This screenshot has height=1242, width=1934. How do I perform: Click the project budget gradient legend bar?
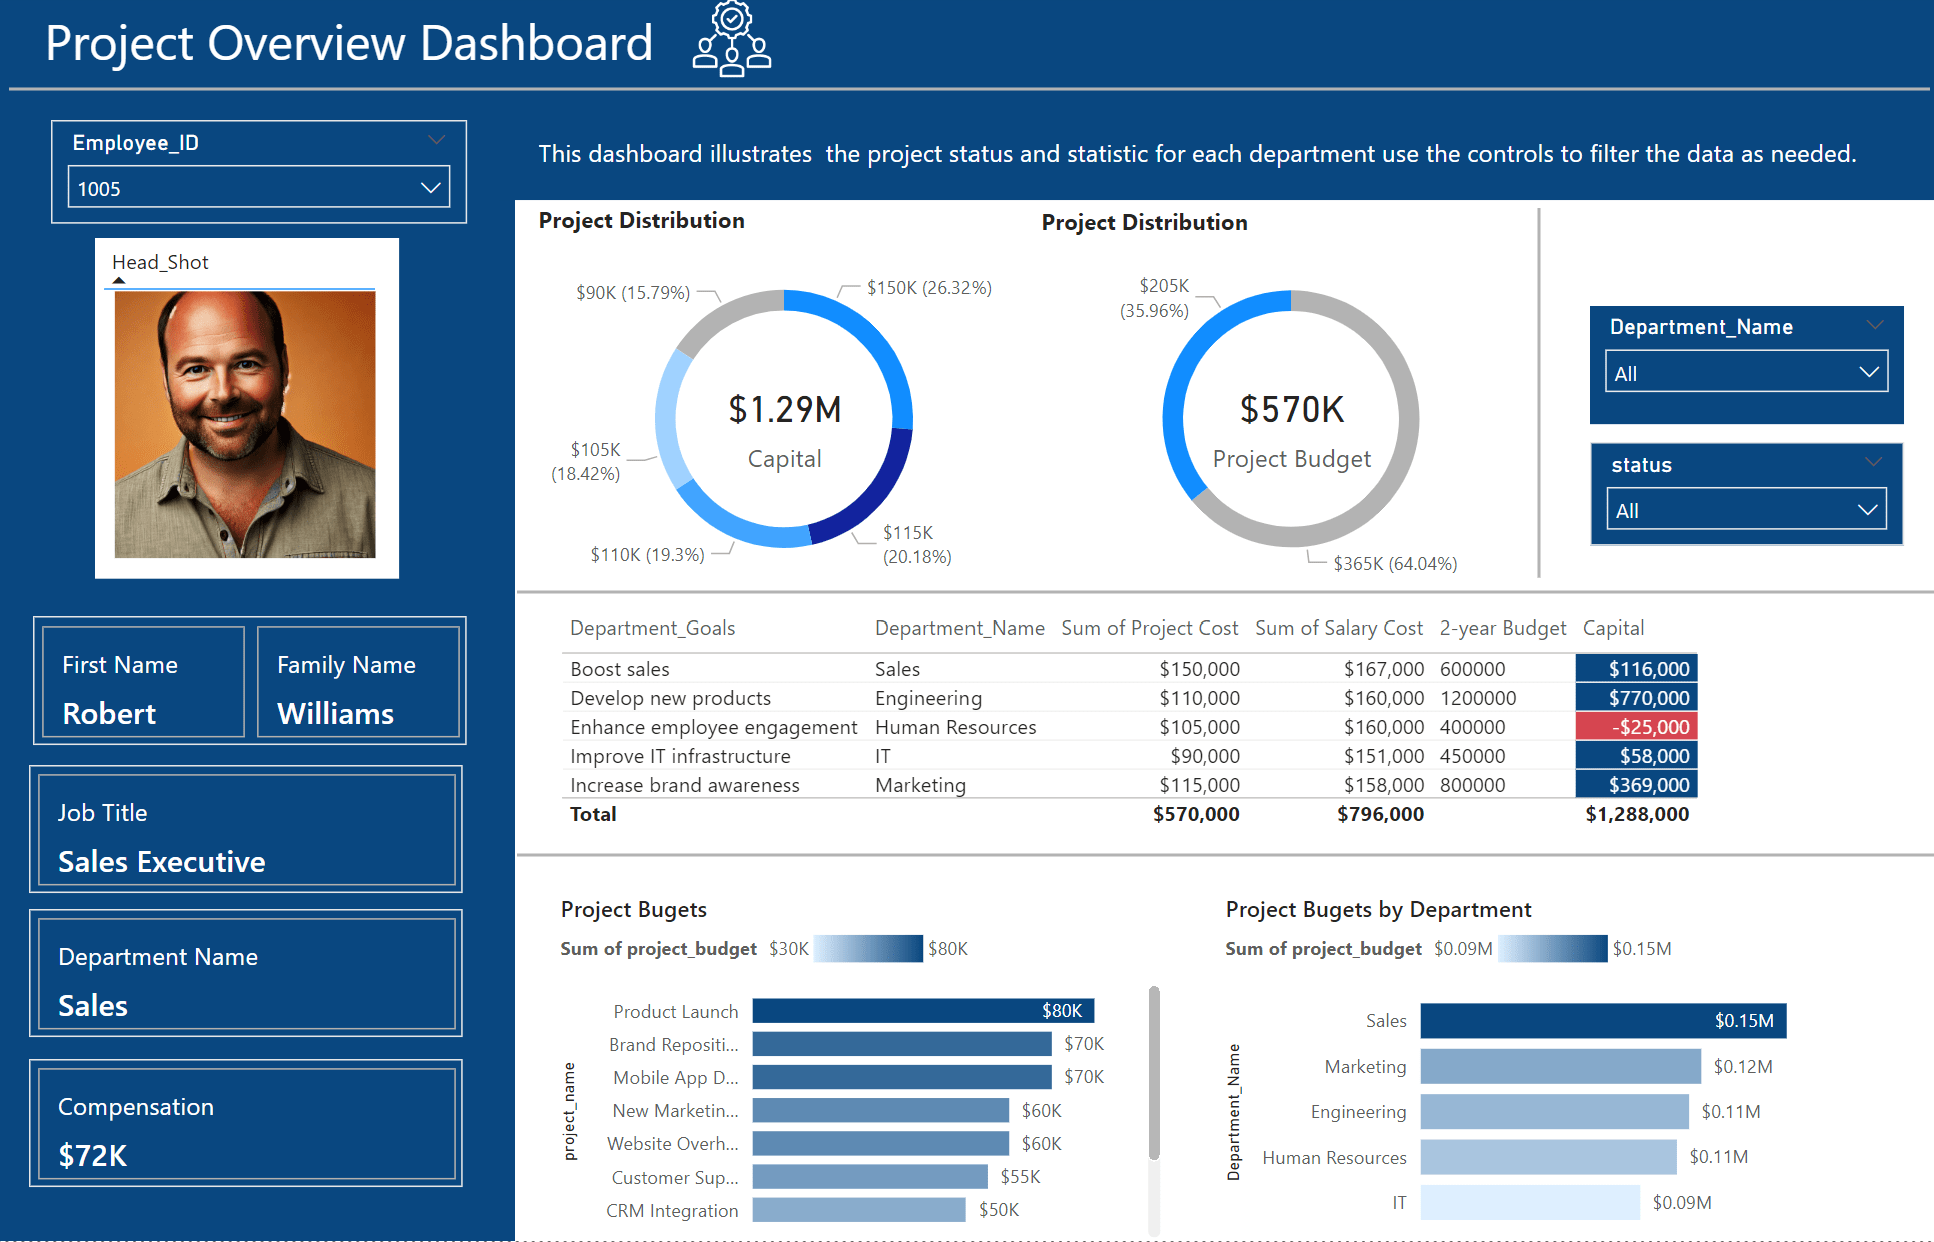pyautogui.click(x=867, y=948)
